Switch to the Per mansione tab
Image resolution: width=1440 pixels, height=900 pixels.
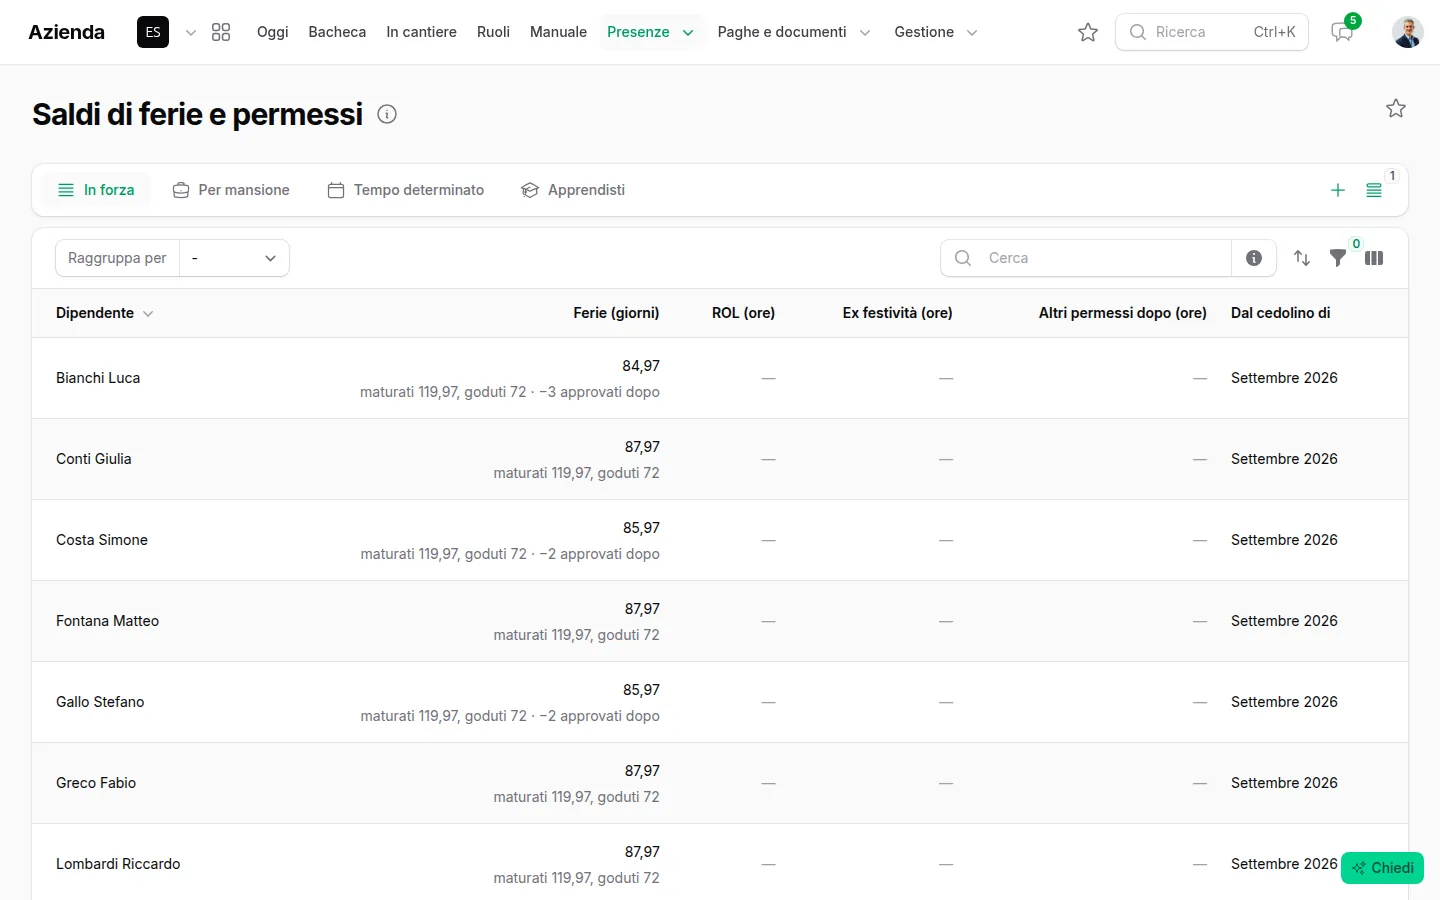pyautogui.click(x=231, y=190)
